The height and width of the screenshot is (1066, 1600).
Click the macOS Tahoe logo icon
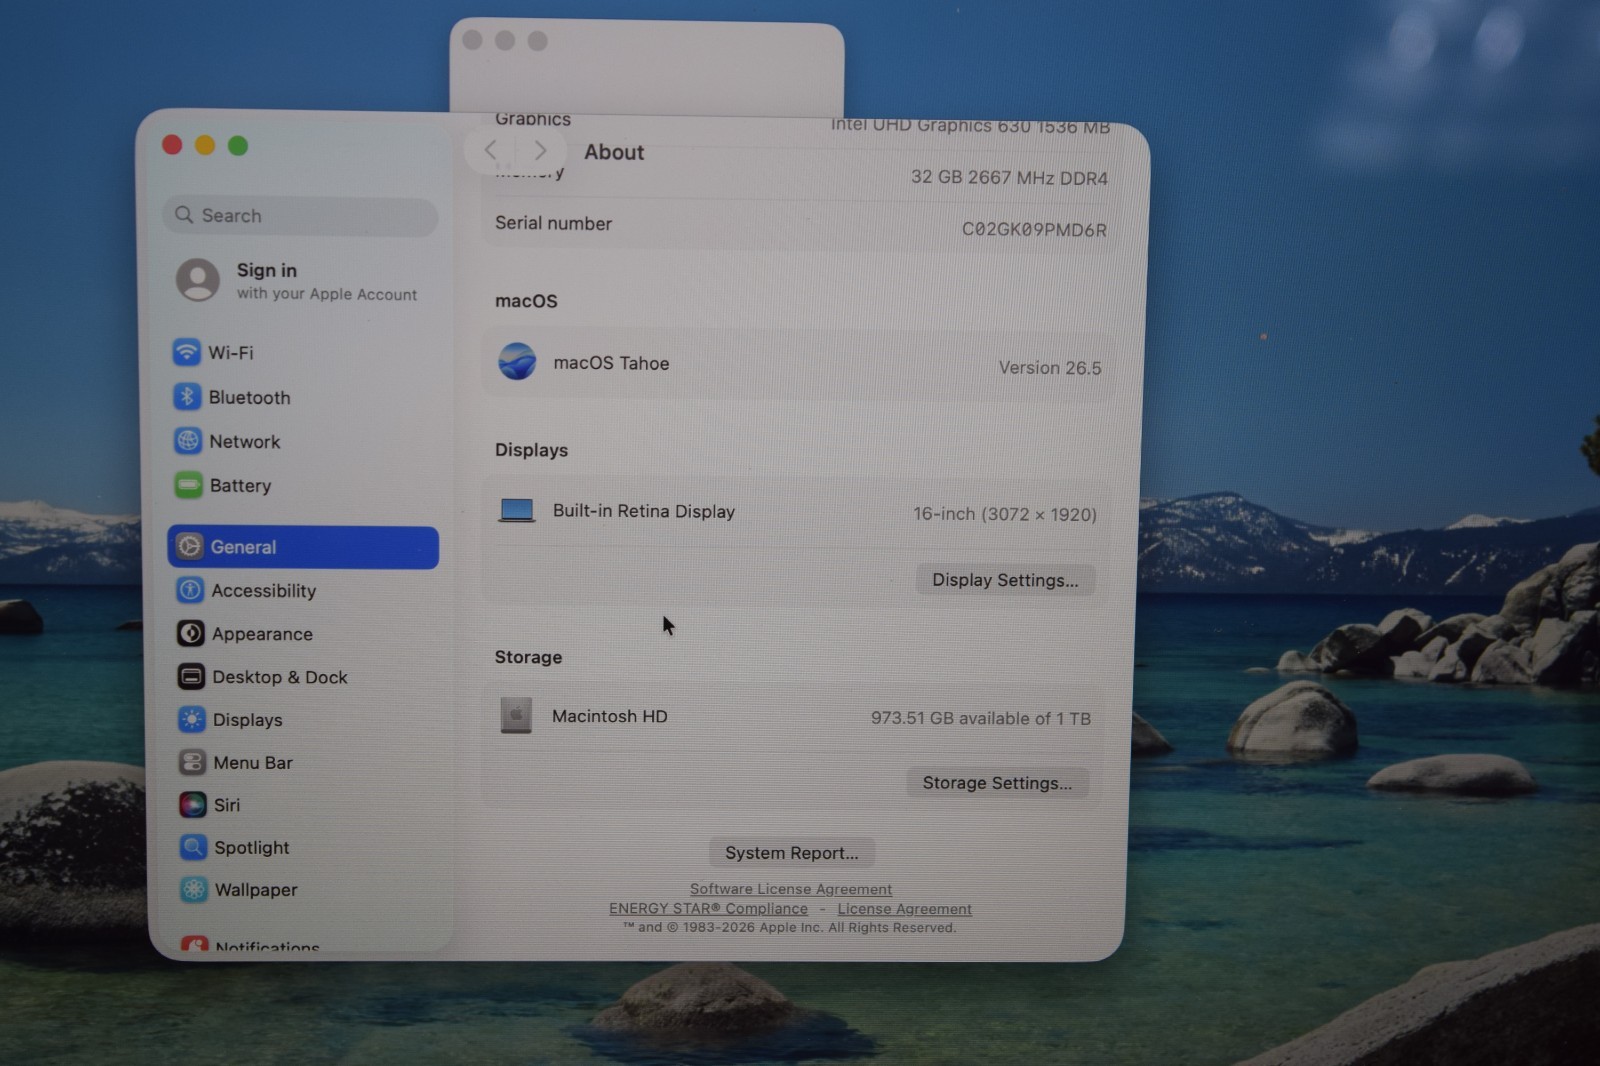point(517,361)
